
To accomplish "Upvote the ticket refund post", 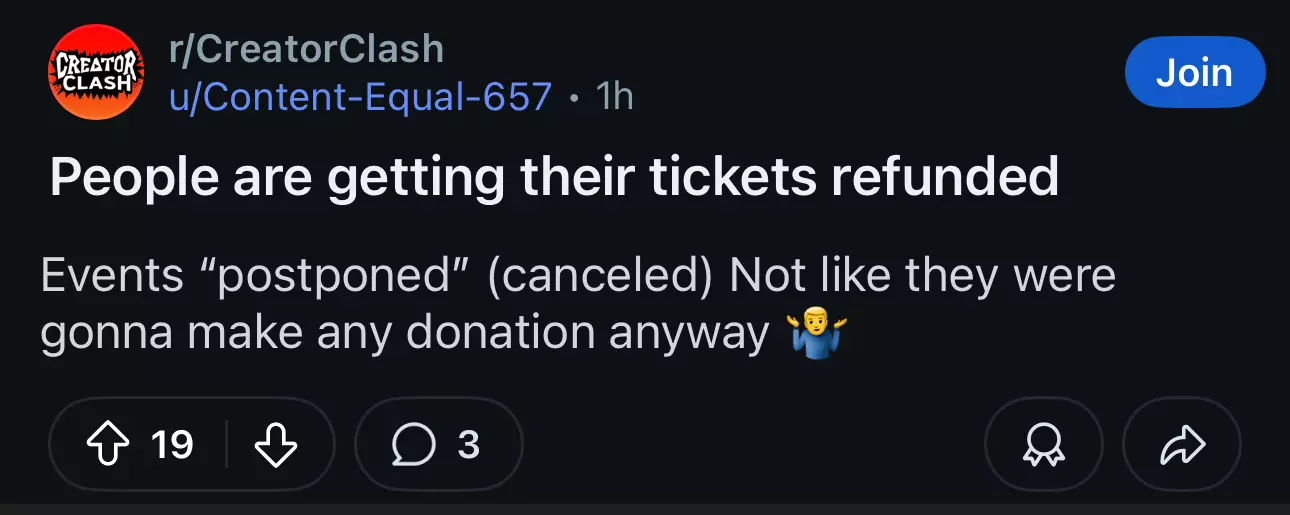I will [x=108, y=444].
